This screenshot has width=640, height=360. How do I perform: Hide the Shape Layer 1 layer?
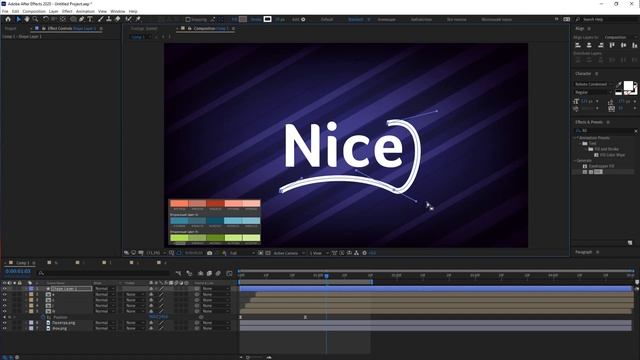[4, 289]
